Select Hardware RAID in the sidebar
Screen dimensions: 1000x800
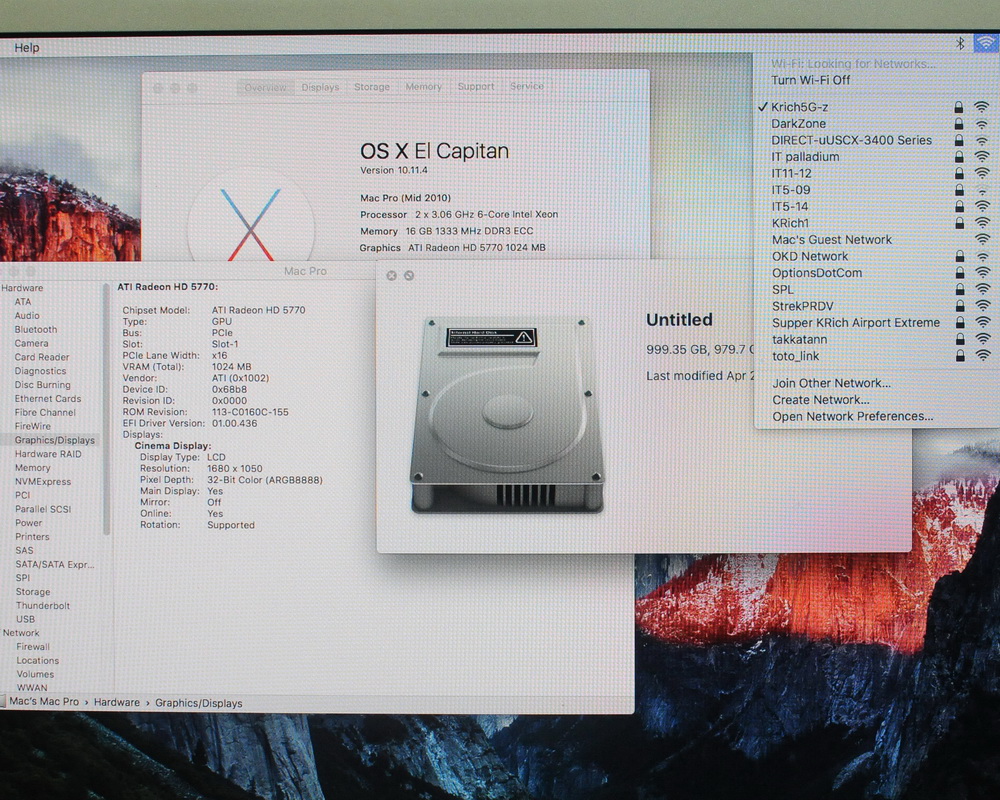(48, 454)
